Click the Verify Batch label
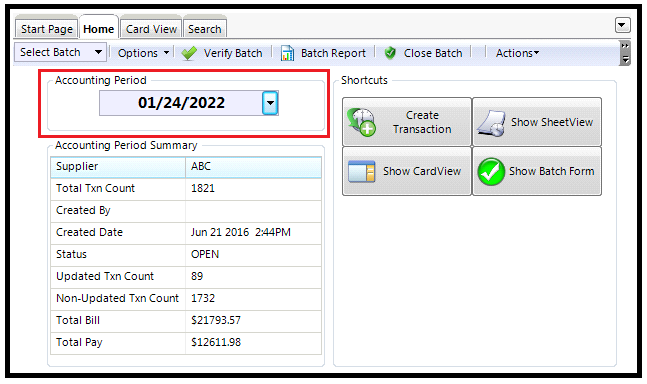Screen dimensions: 647x384 233,53
